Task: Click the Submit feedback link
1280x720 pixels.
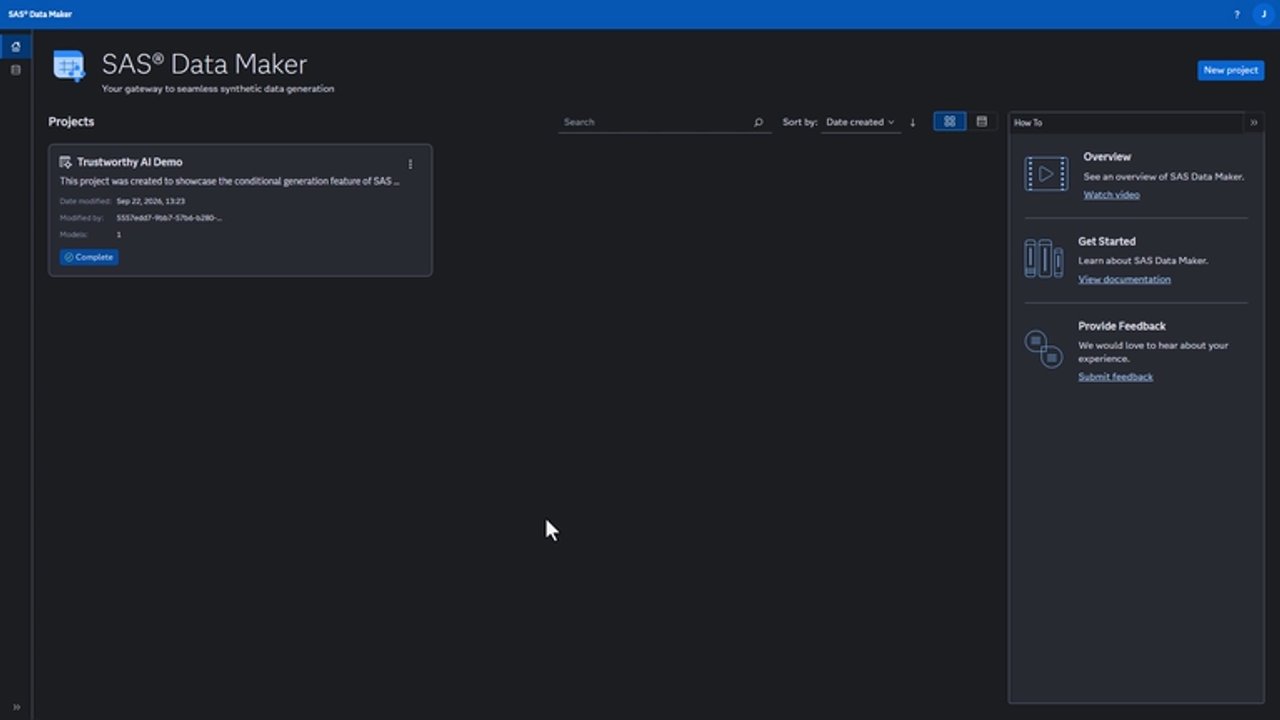Action: click(x=1115, y=377)
